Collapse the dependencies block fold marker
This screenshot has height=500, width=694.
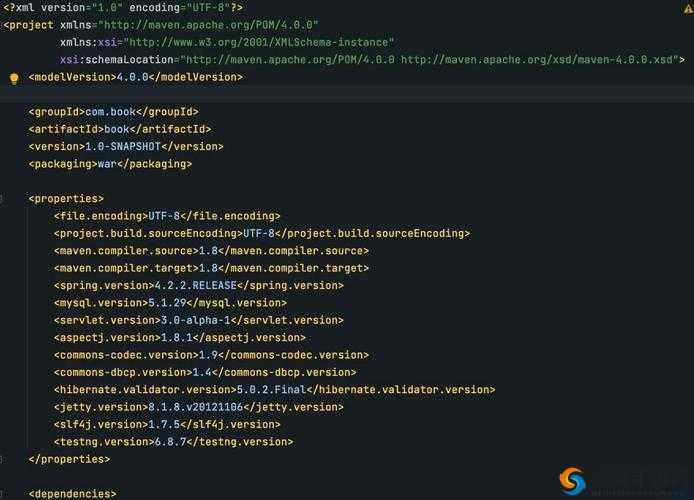1,494
